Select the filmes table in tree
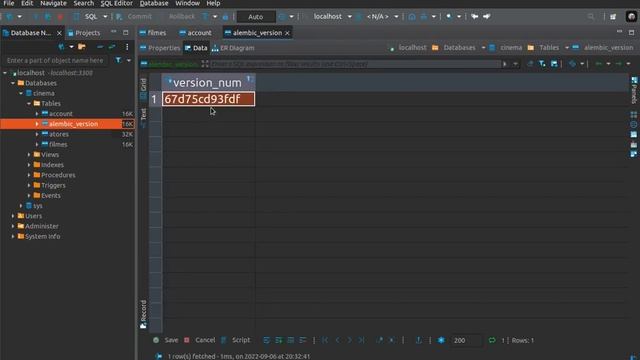The width and height of the screenshot is (640, 360). [58, 144]
